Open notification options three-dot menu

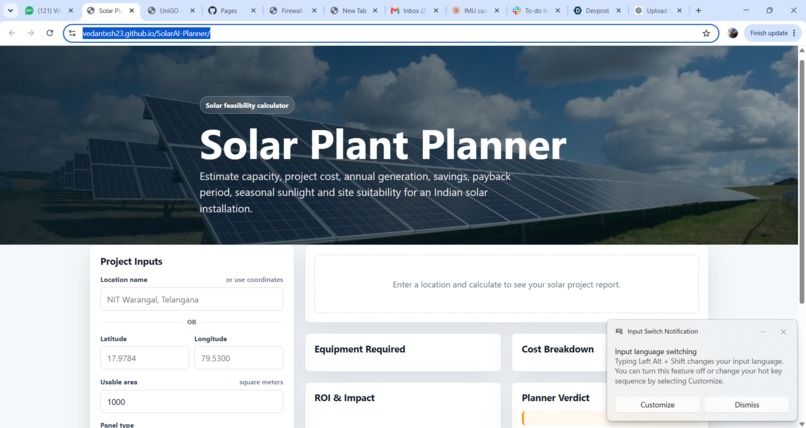pyautogui.click(x=762, y=331)
